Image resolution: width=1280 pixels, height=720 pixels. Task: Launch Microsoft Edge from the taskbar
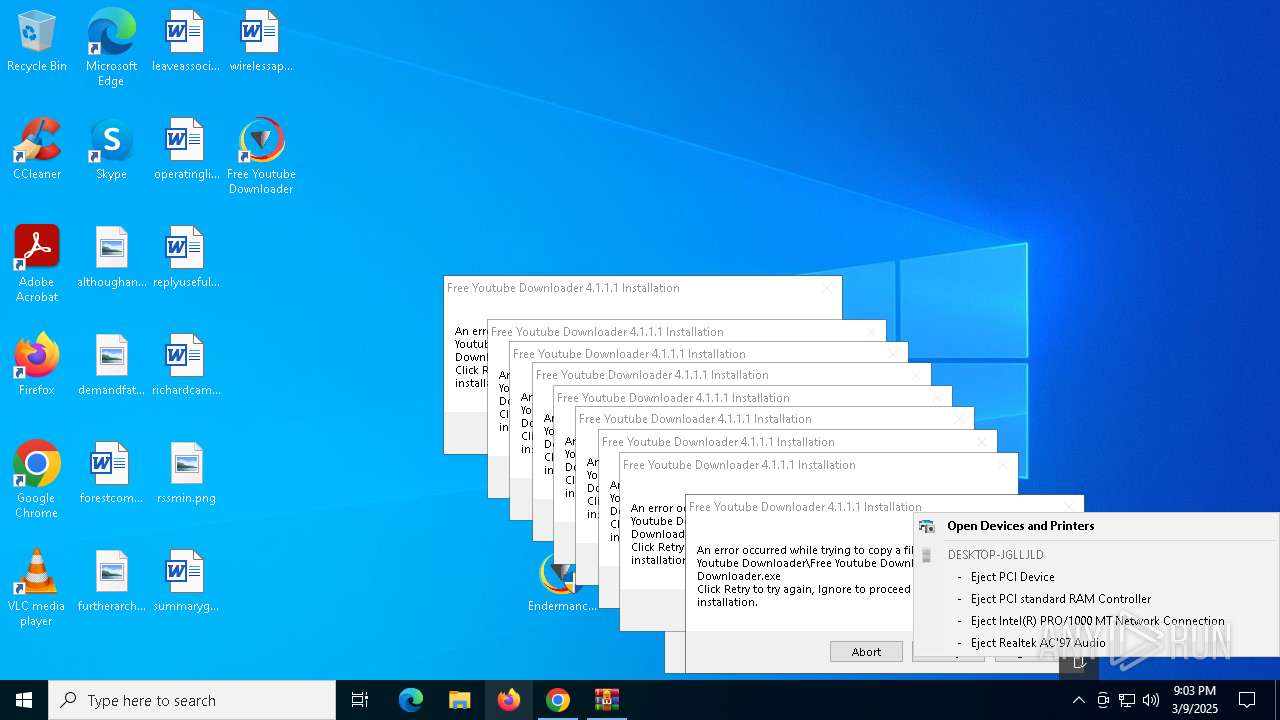pyautogui.click(x=411, y=700)
